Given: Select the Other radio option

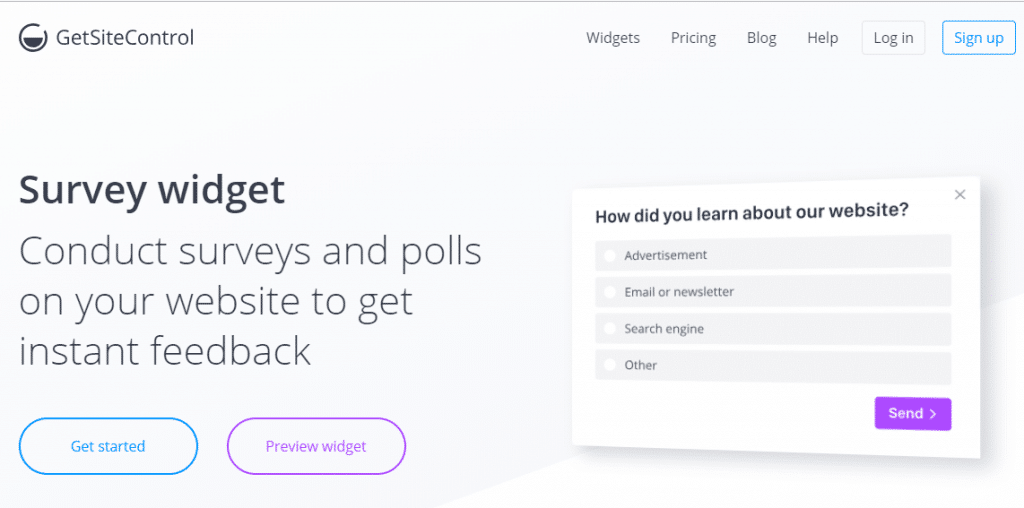Looking at the screenshot, I should pos(609,365).
